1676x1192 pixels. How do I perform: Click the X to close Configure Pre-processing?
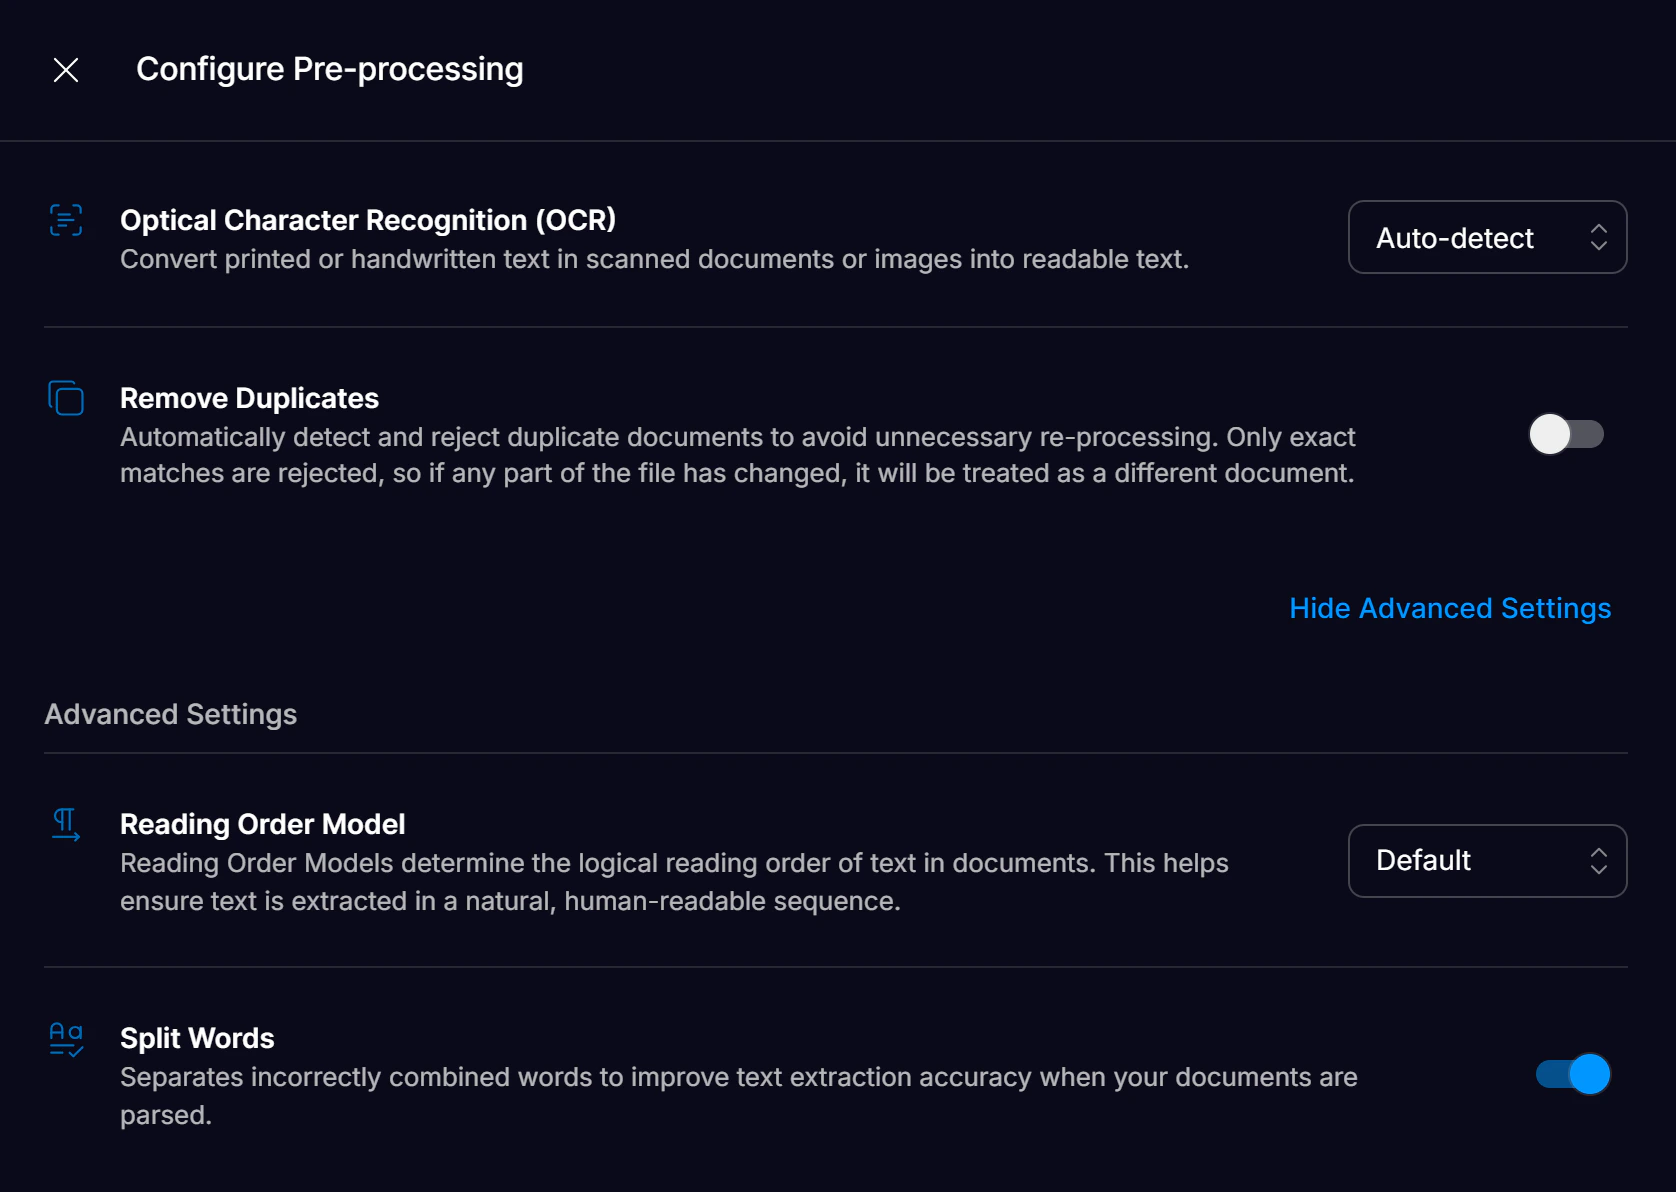click(65, 70)
